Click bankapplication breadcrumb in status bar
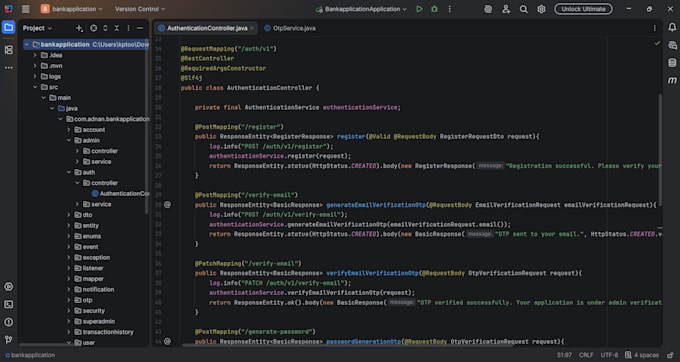 [x=30, y=355]
